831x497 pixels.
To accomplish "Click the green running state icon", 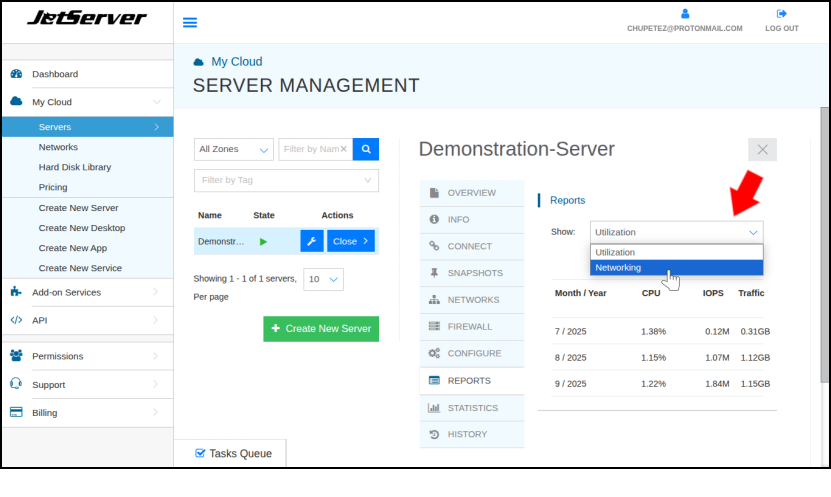I will pyautogui.click(x=263, y=241).
